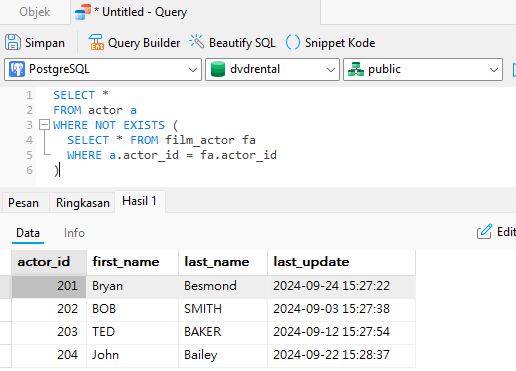Image resolution: width=516 pixels, height=371 pixels.
Task: Open Query Builder tool icon
Action: tap(96, 42)
